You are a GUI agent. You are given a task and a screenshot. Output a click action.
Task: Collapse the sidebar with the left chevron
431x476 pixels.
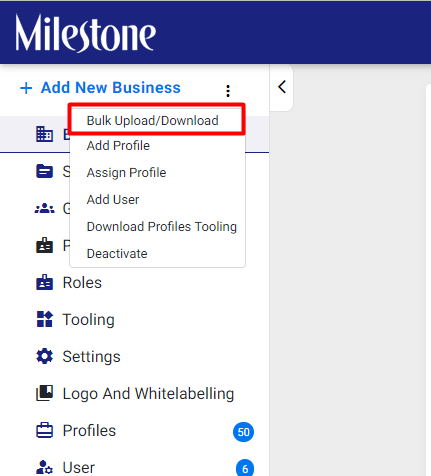point(282,87)
